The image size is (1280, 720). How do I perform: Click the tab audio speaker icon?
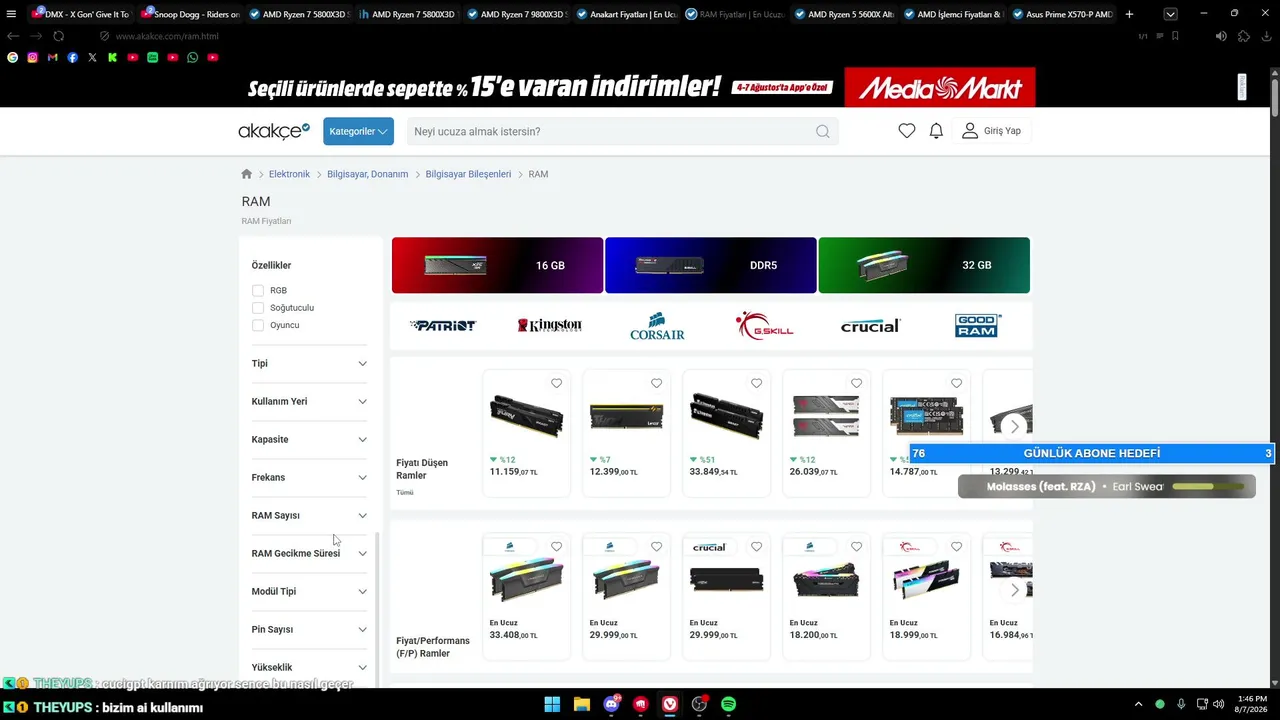point(1221,36)
